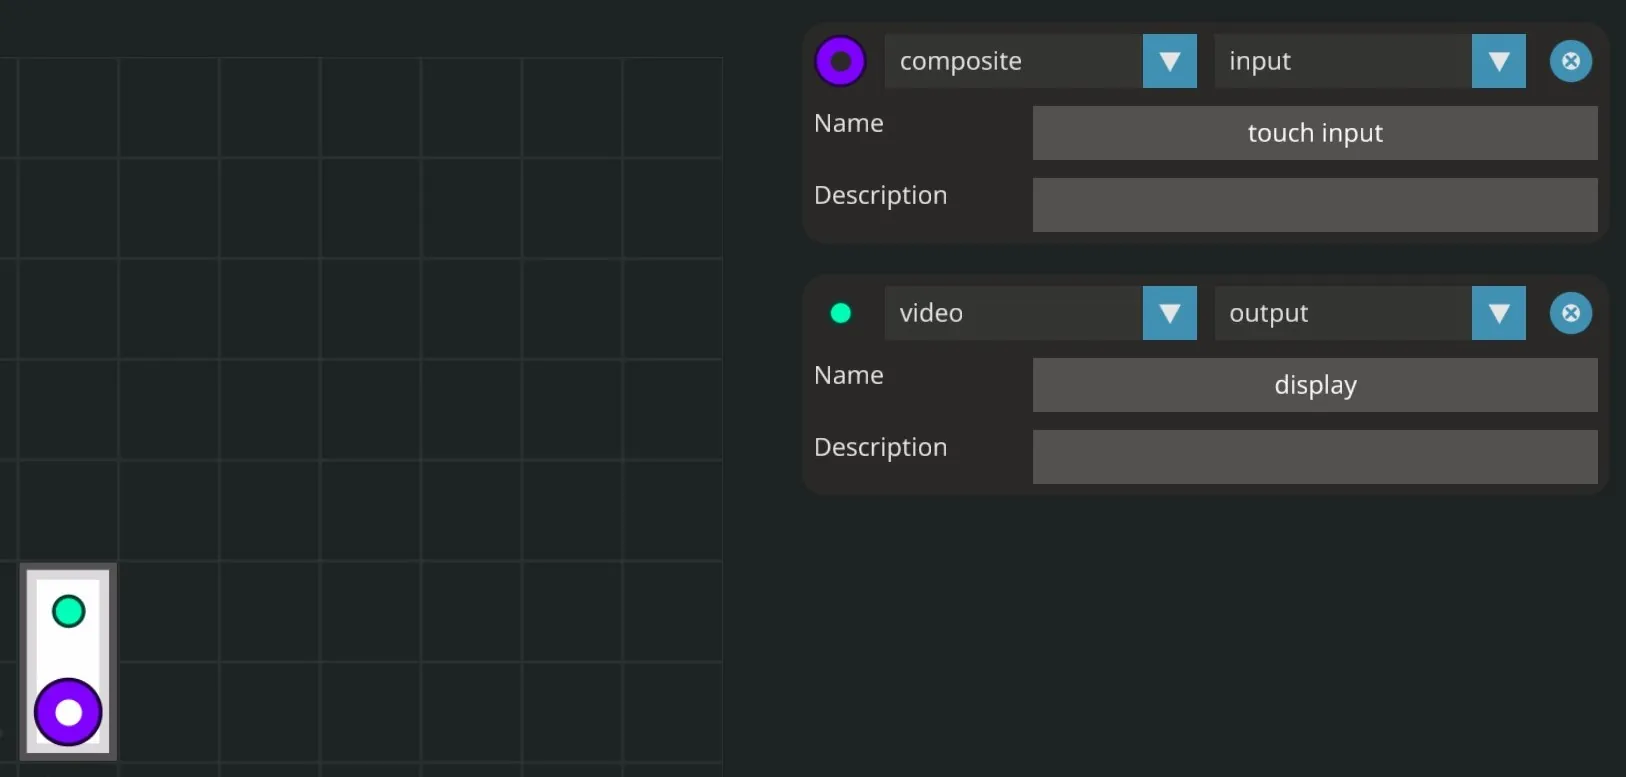This screenshot has height=777, width=1626.
Task: Click the arrow button next to video
Action: (1169, 314)
